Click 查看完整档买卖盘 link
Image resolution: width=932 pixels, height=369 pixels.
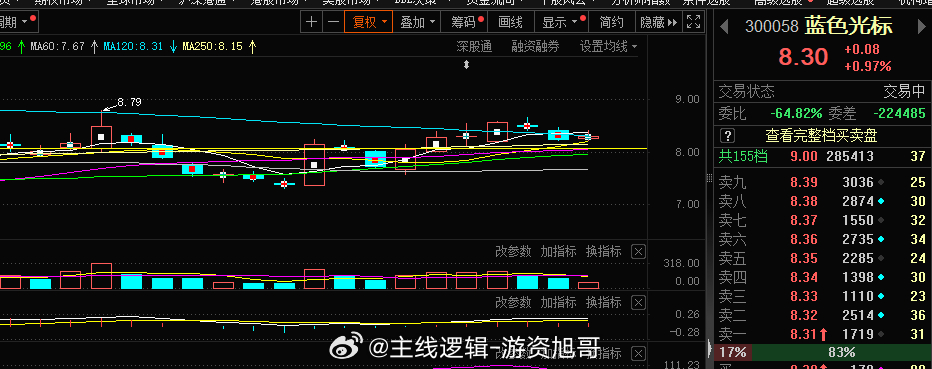pos(821,135)
